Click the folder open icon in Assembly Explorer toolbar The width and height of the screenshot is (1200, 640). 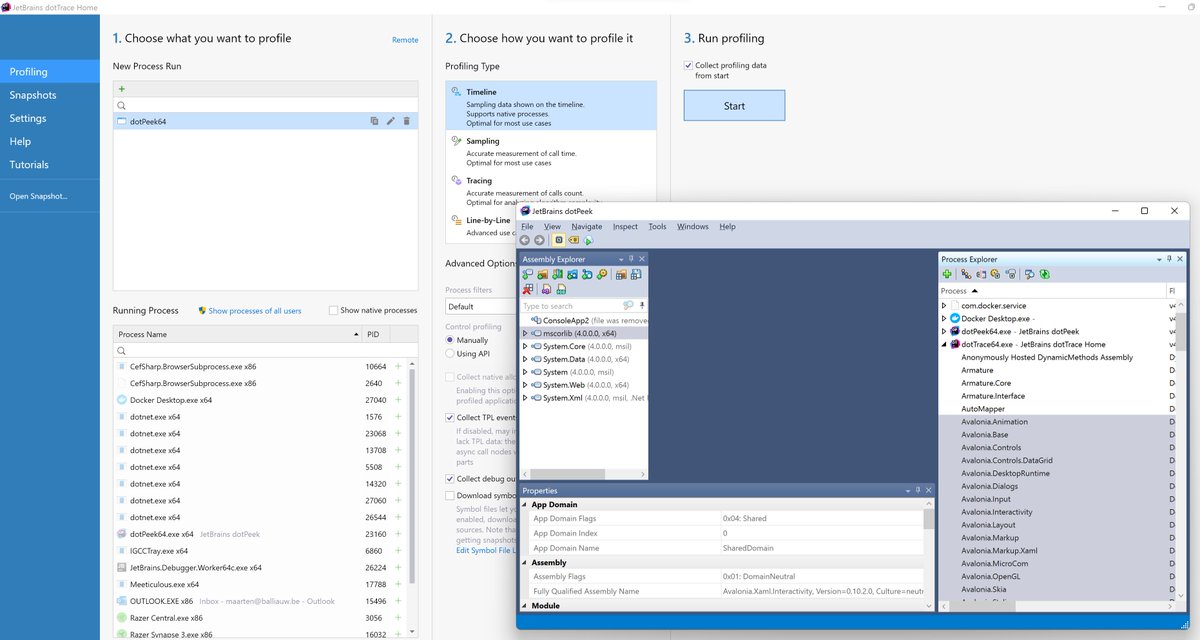pyautogui.click(x=543, y=274)
